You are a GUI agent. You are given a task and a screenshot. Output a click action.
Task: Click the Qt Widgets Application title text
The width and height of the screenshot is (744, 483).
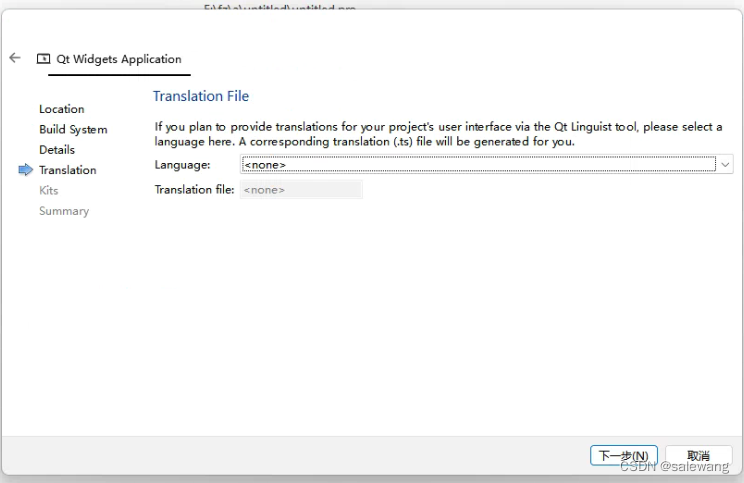[x=119, y=59]
